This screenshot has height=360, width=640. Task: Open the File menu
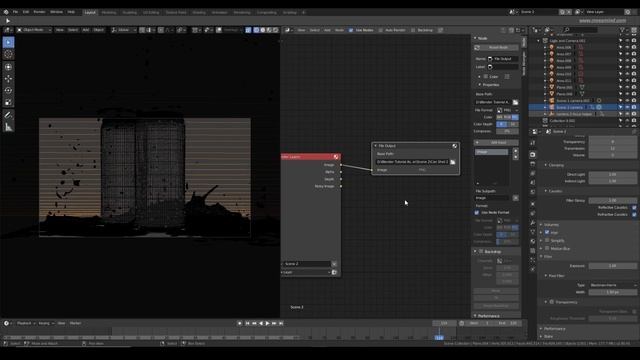click(15, 12)
